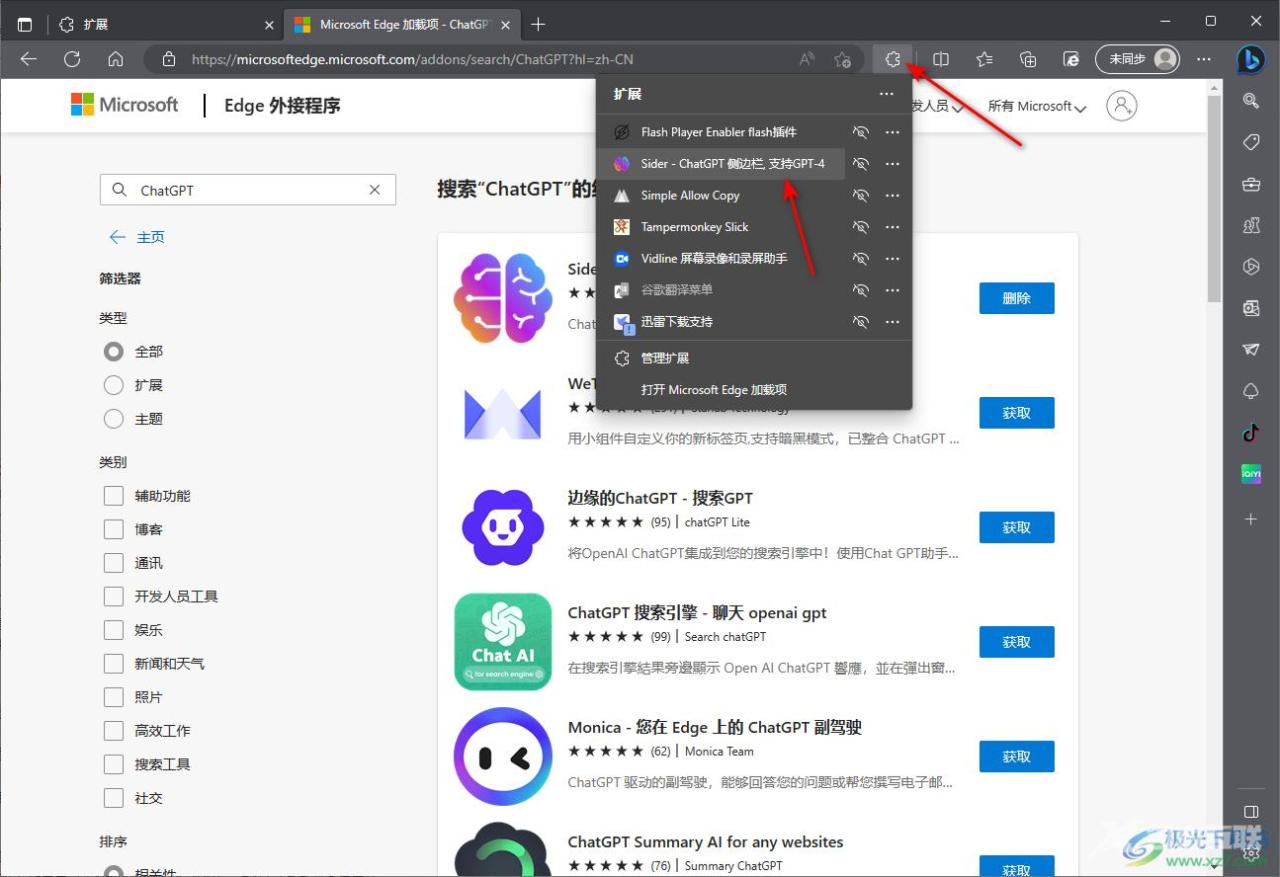Expand the 所有 Microsoft dropdown
This screenshot has width=1280, height=877.
point(1037,106)
